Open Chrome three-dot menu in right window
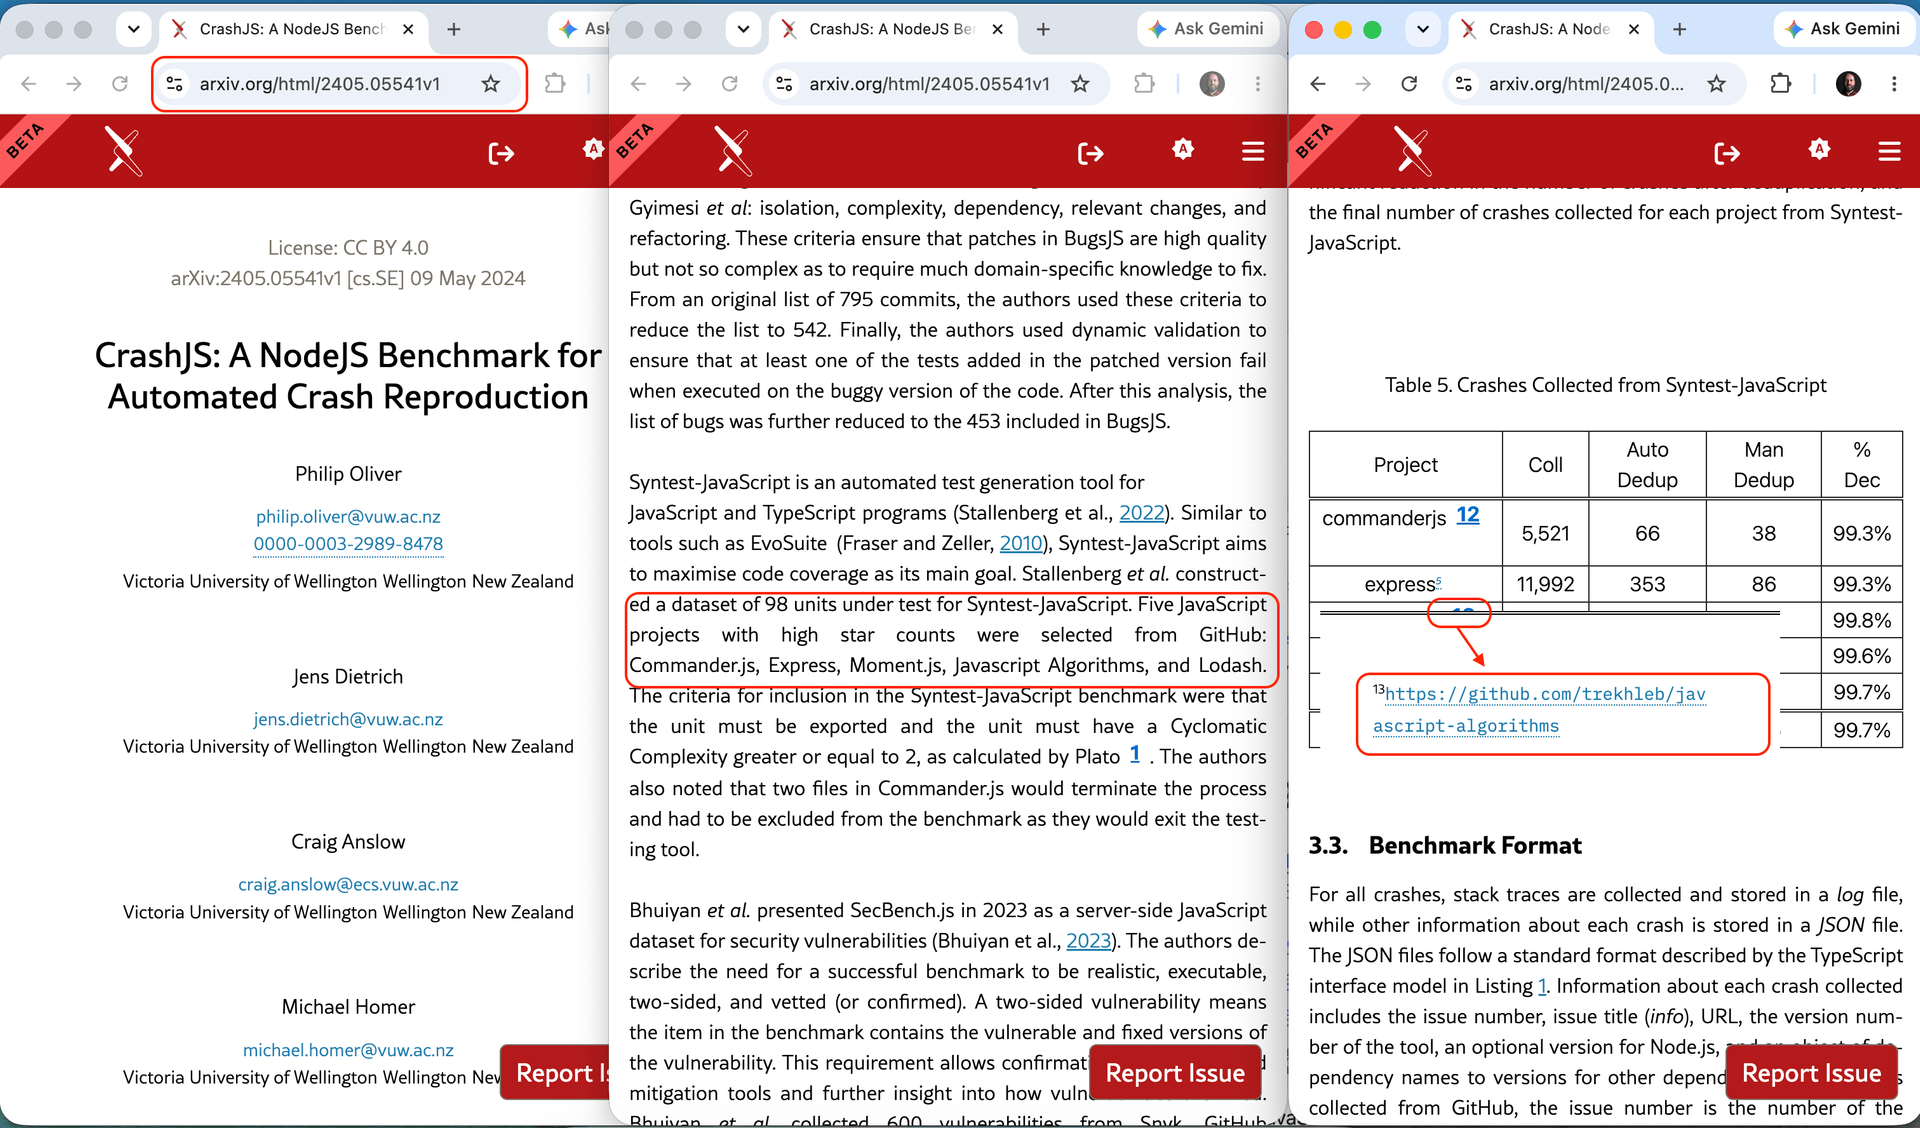This screenshot has height=1128, width=1920. [x=1894, y=84]
